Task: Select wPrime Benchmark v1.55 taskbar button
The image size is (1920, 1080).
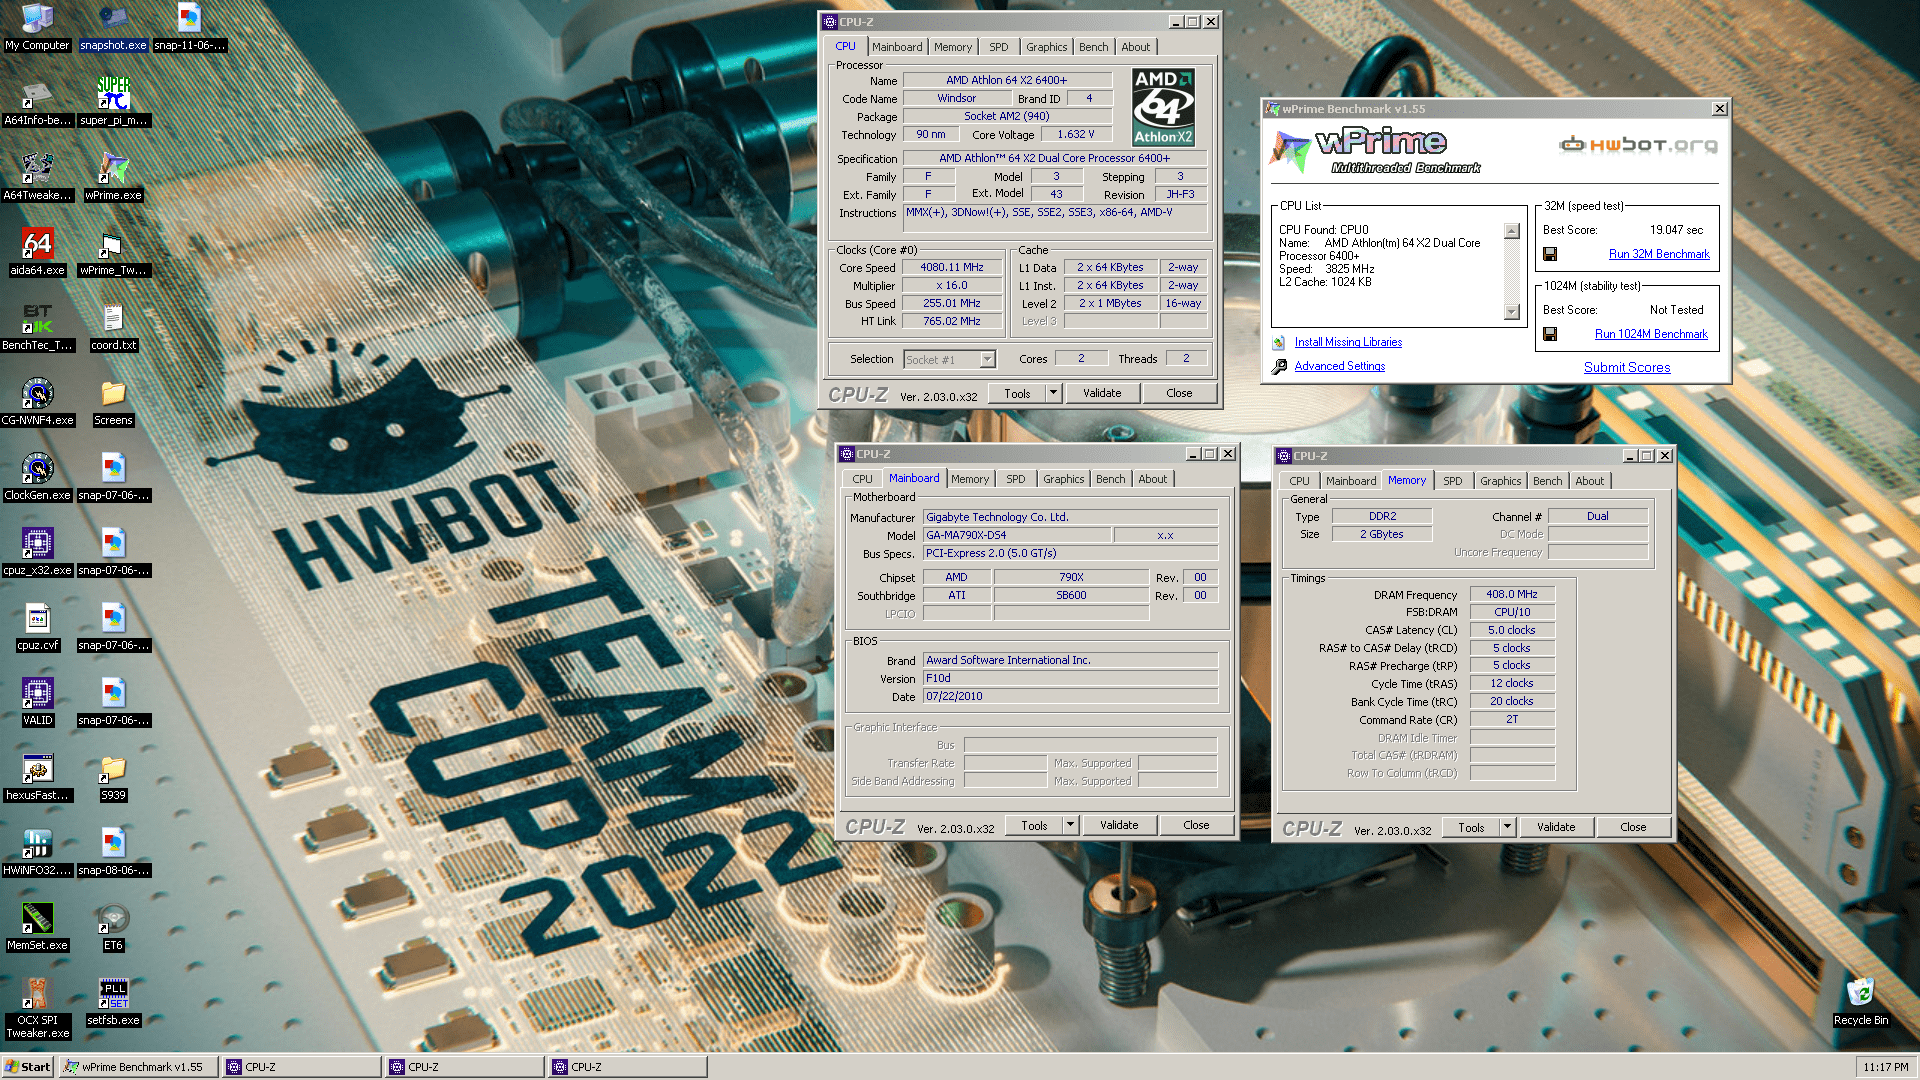Action: (x=138, y=1067)
